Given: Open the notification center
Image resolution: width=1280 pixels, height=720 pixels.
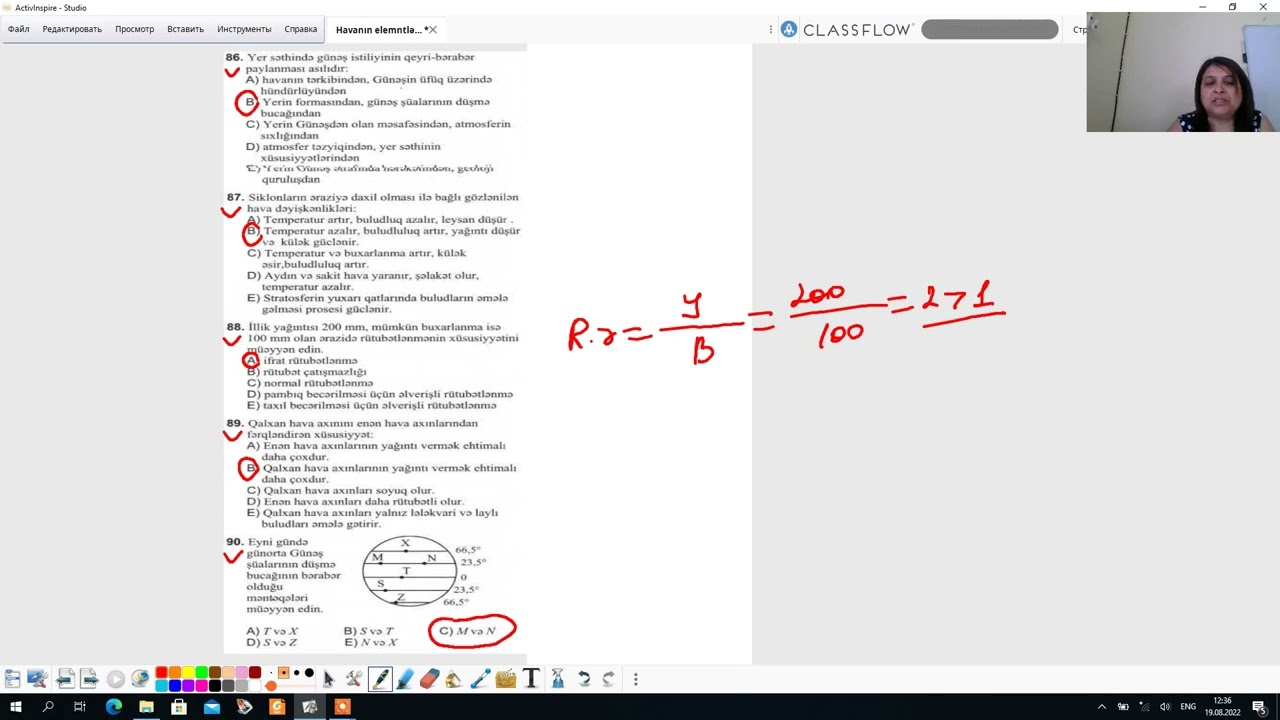Looking at the screenshot, I should 1259,707.
